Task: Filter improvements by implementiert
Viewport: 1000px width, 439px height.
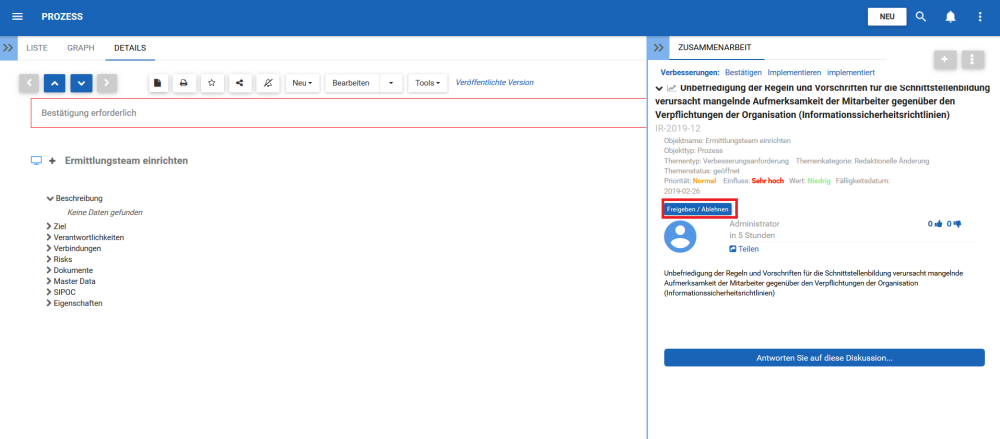Action: tap(850, 73)
